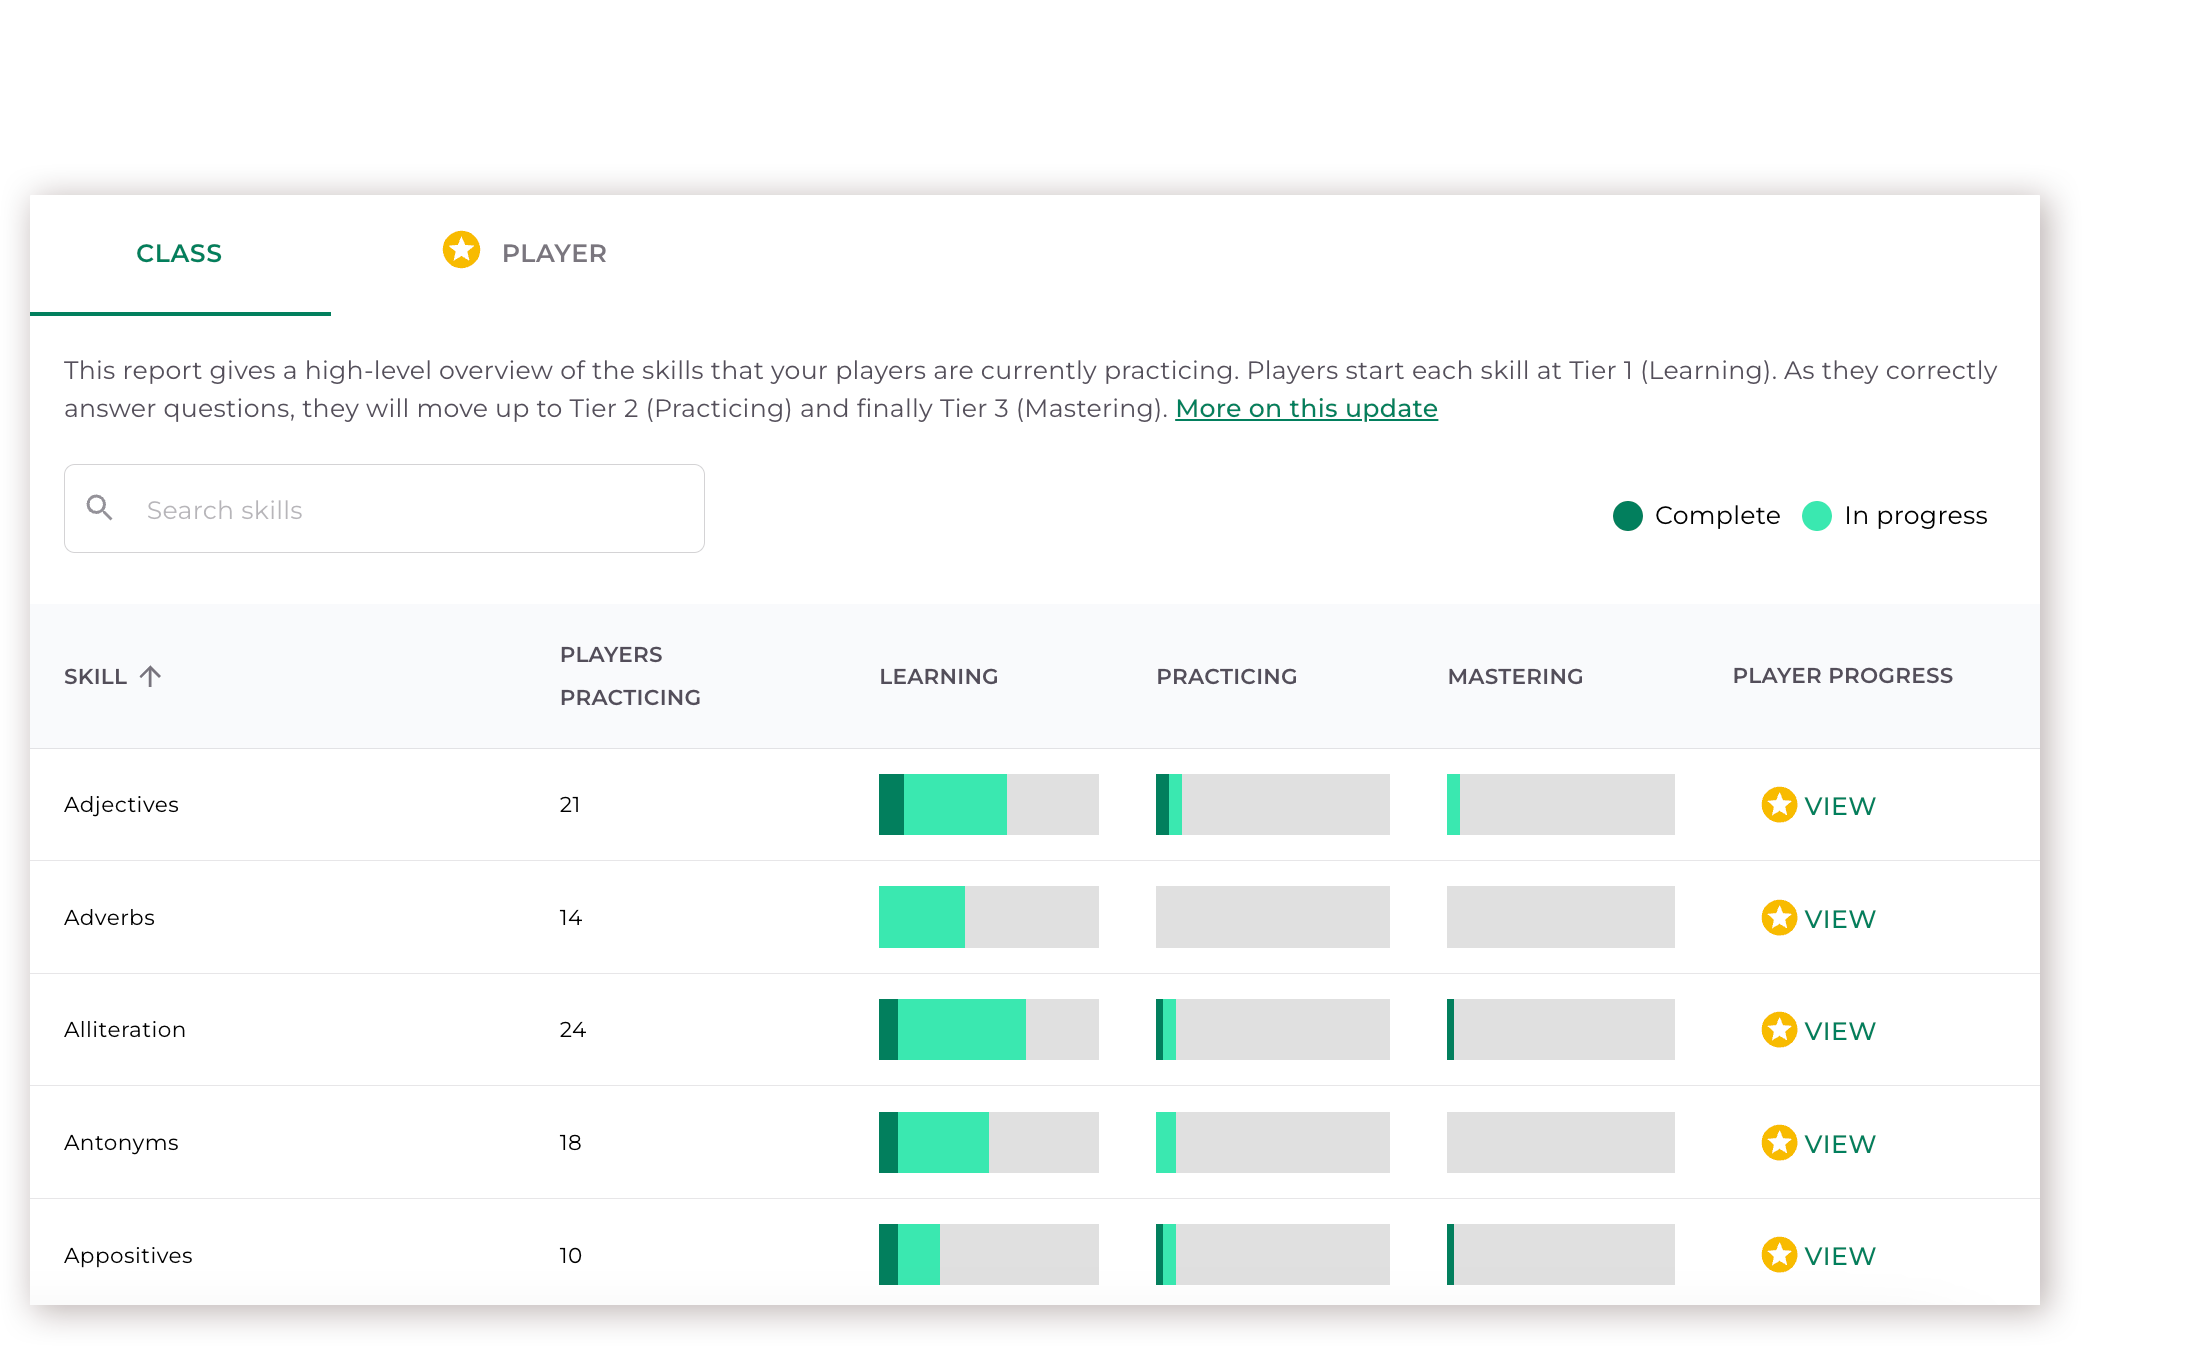Open the LEARNING column header
The width and height of the screenshot is (2185, 1346).
coord(938,676)
